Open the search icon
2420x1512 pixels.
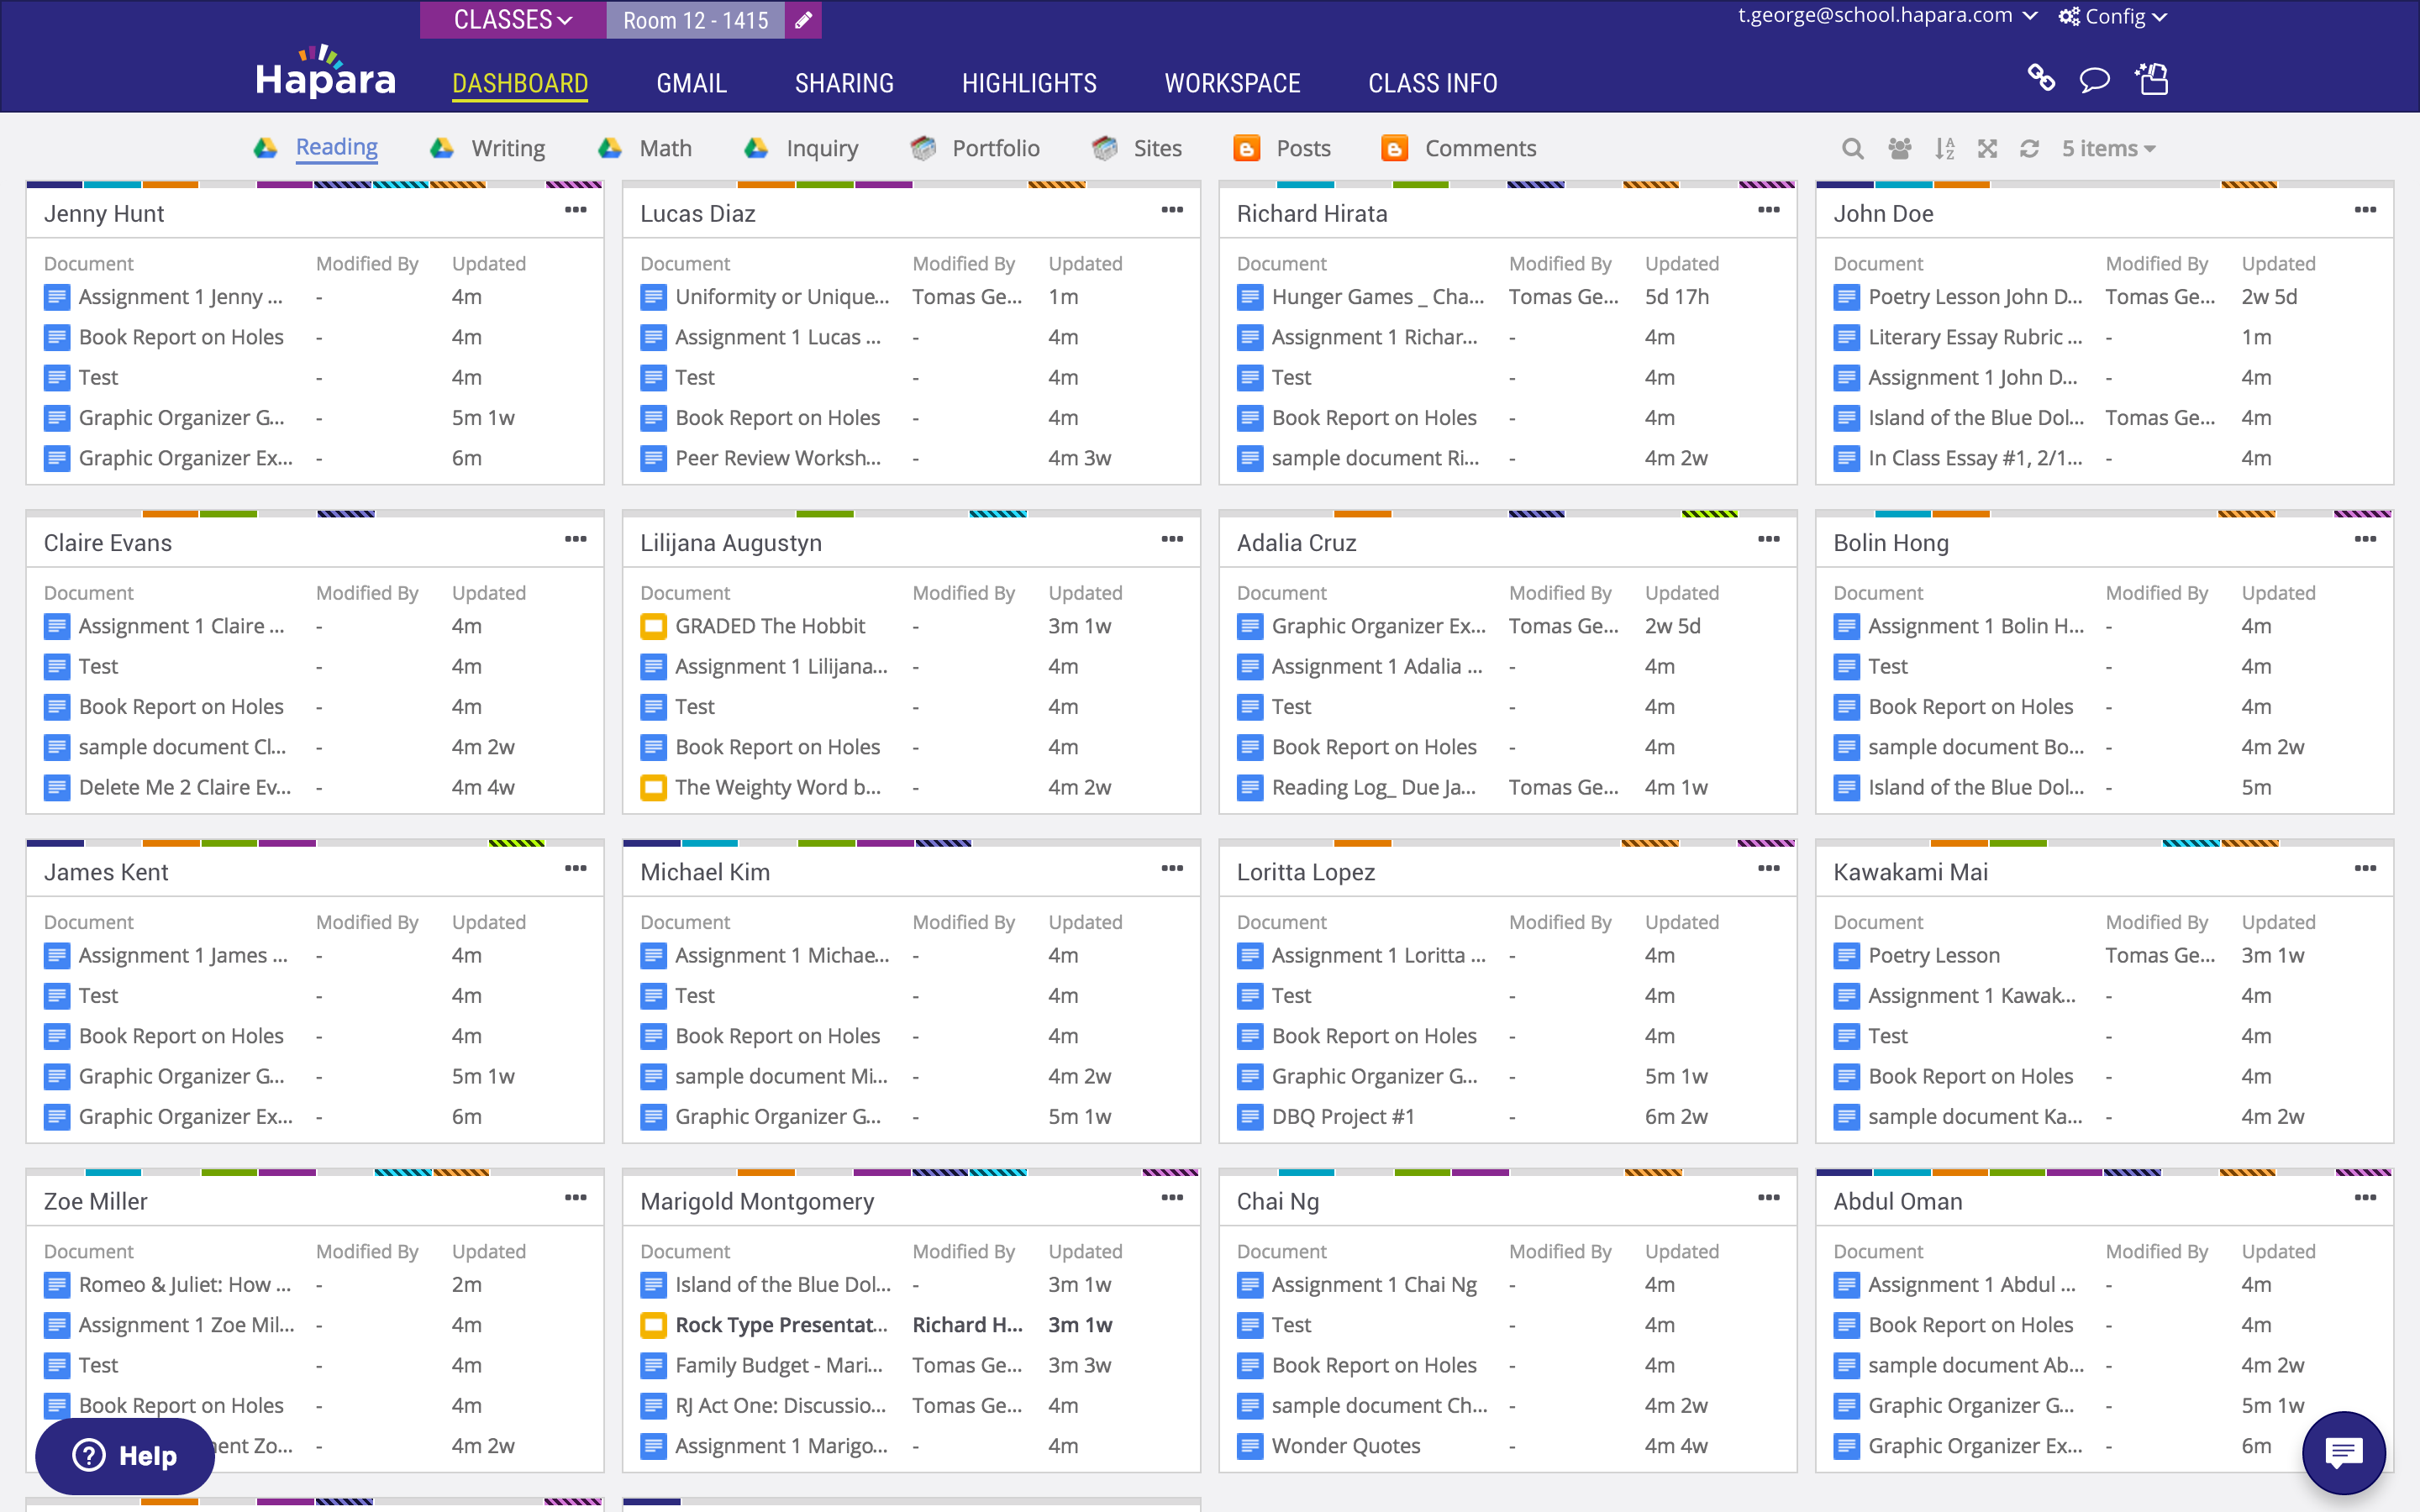[x=1852, y=148]
